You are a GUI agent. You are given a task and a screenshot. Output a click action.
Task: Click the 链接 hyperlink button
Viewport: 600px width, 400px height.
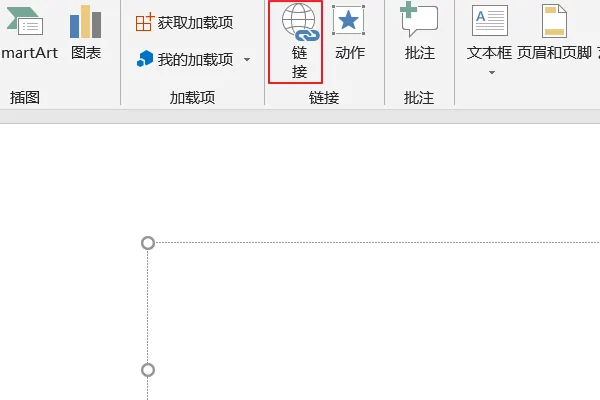[296, 42]
